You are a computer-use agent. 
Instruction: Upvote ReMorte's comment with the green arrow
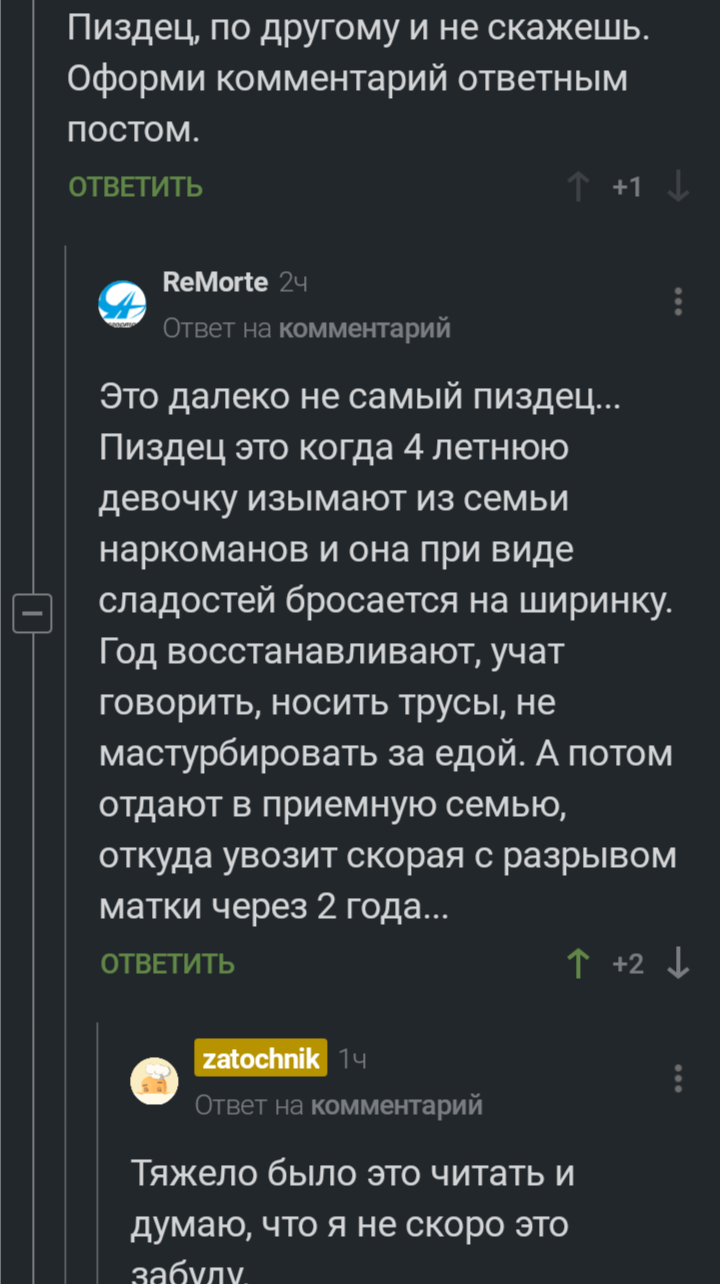[578, 964]
